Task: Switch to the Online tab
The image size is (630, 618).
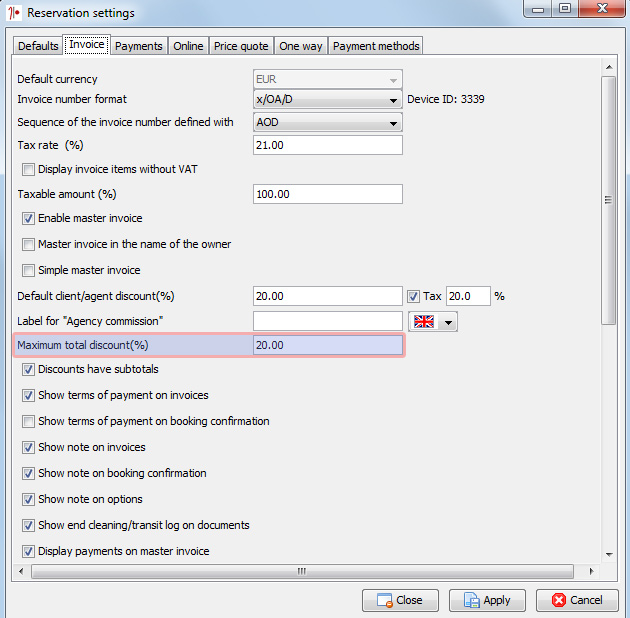Action: [x=188, y=46]
